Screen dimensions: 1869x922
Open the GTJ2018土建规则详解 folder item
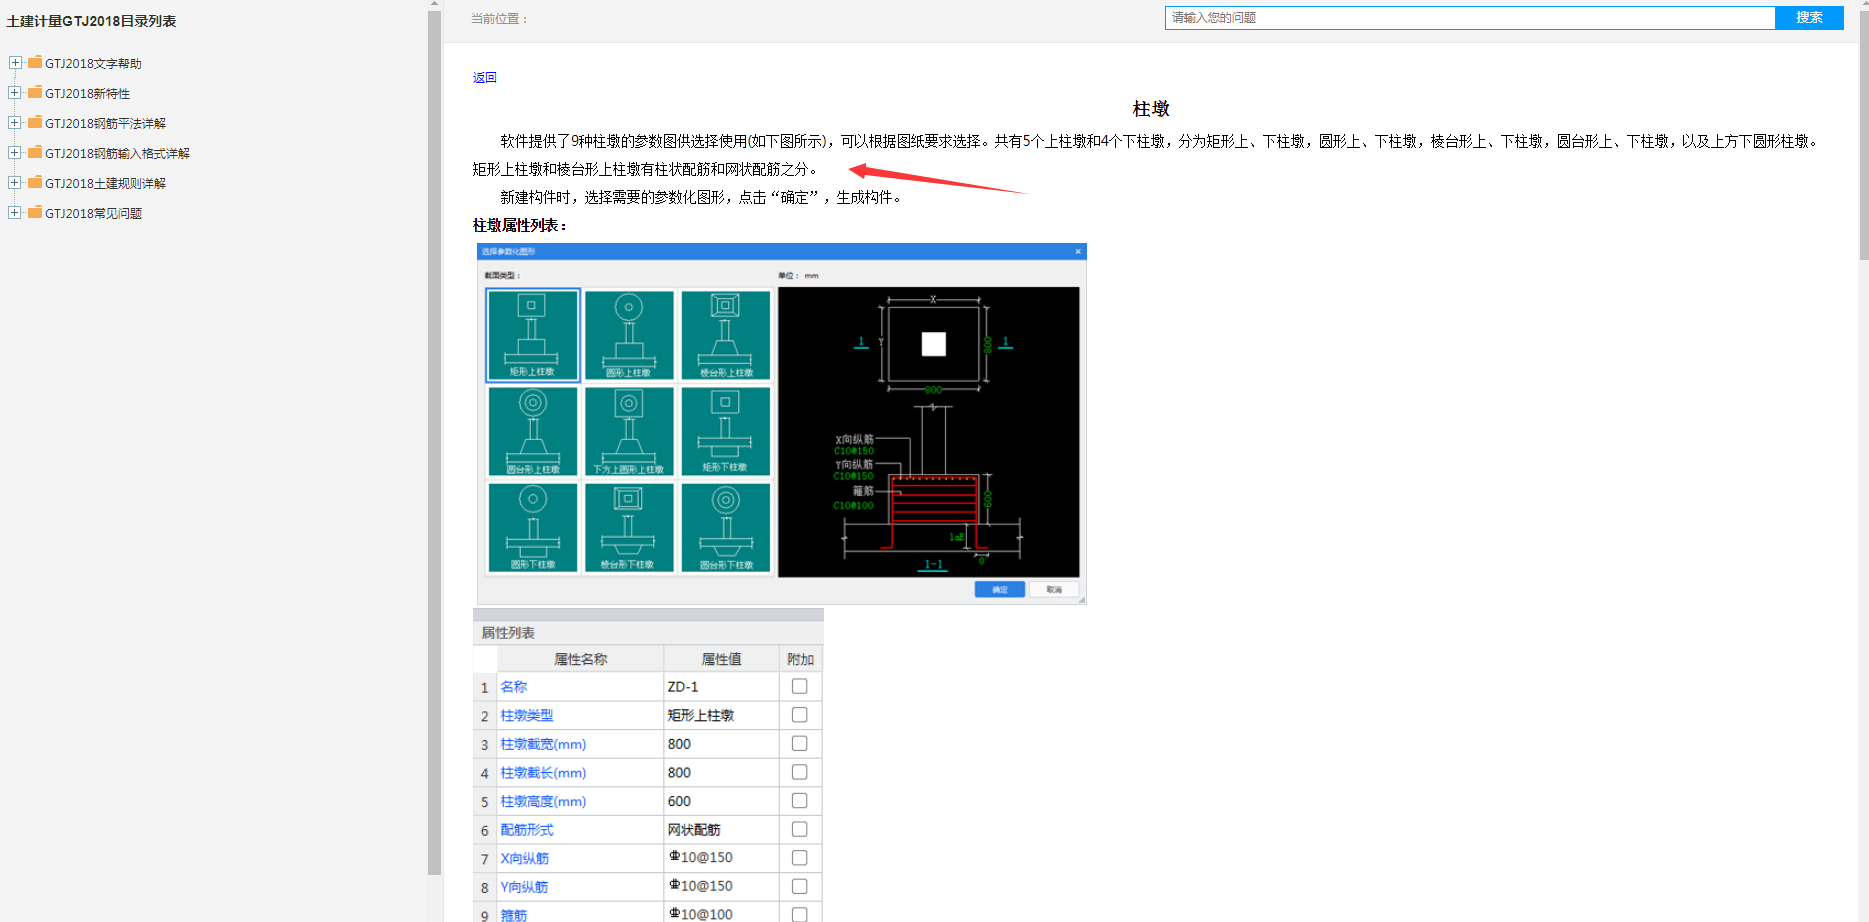coord(105,184)
